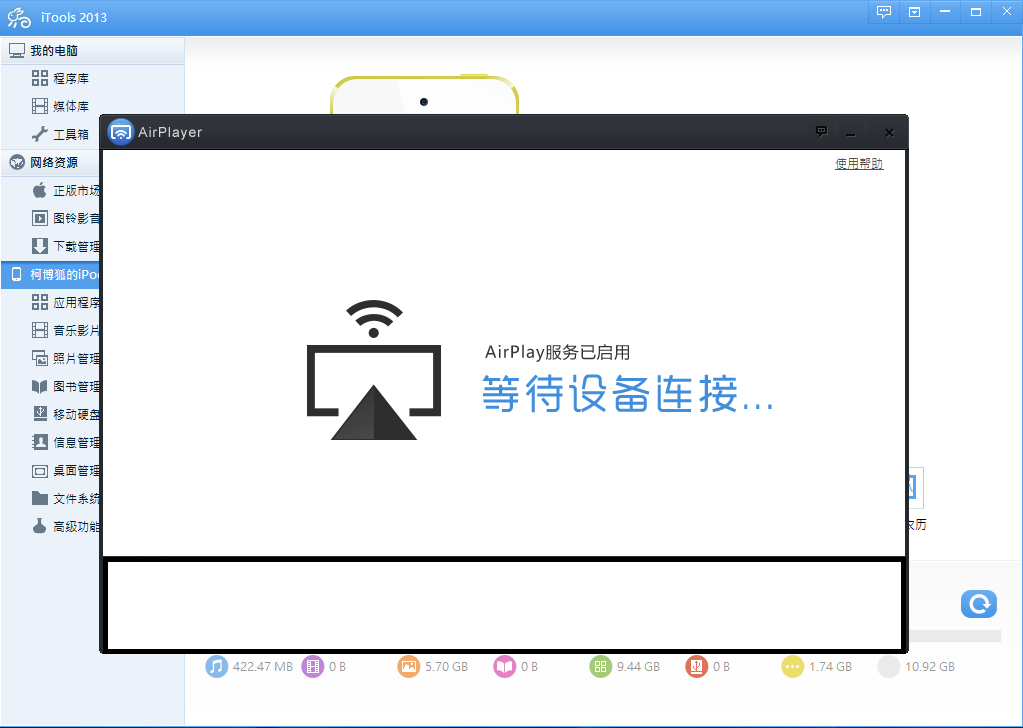Click the AirPlayer logo icon
1023x728 pixels.
click(121, 132)
